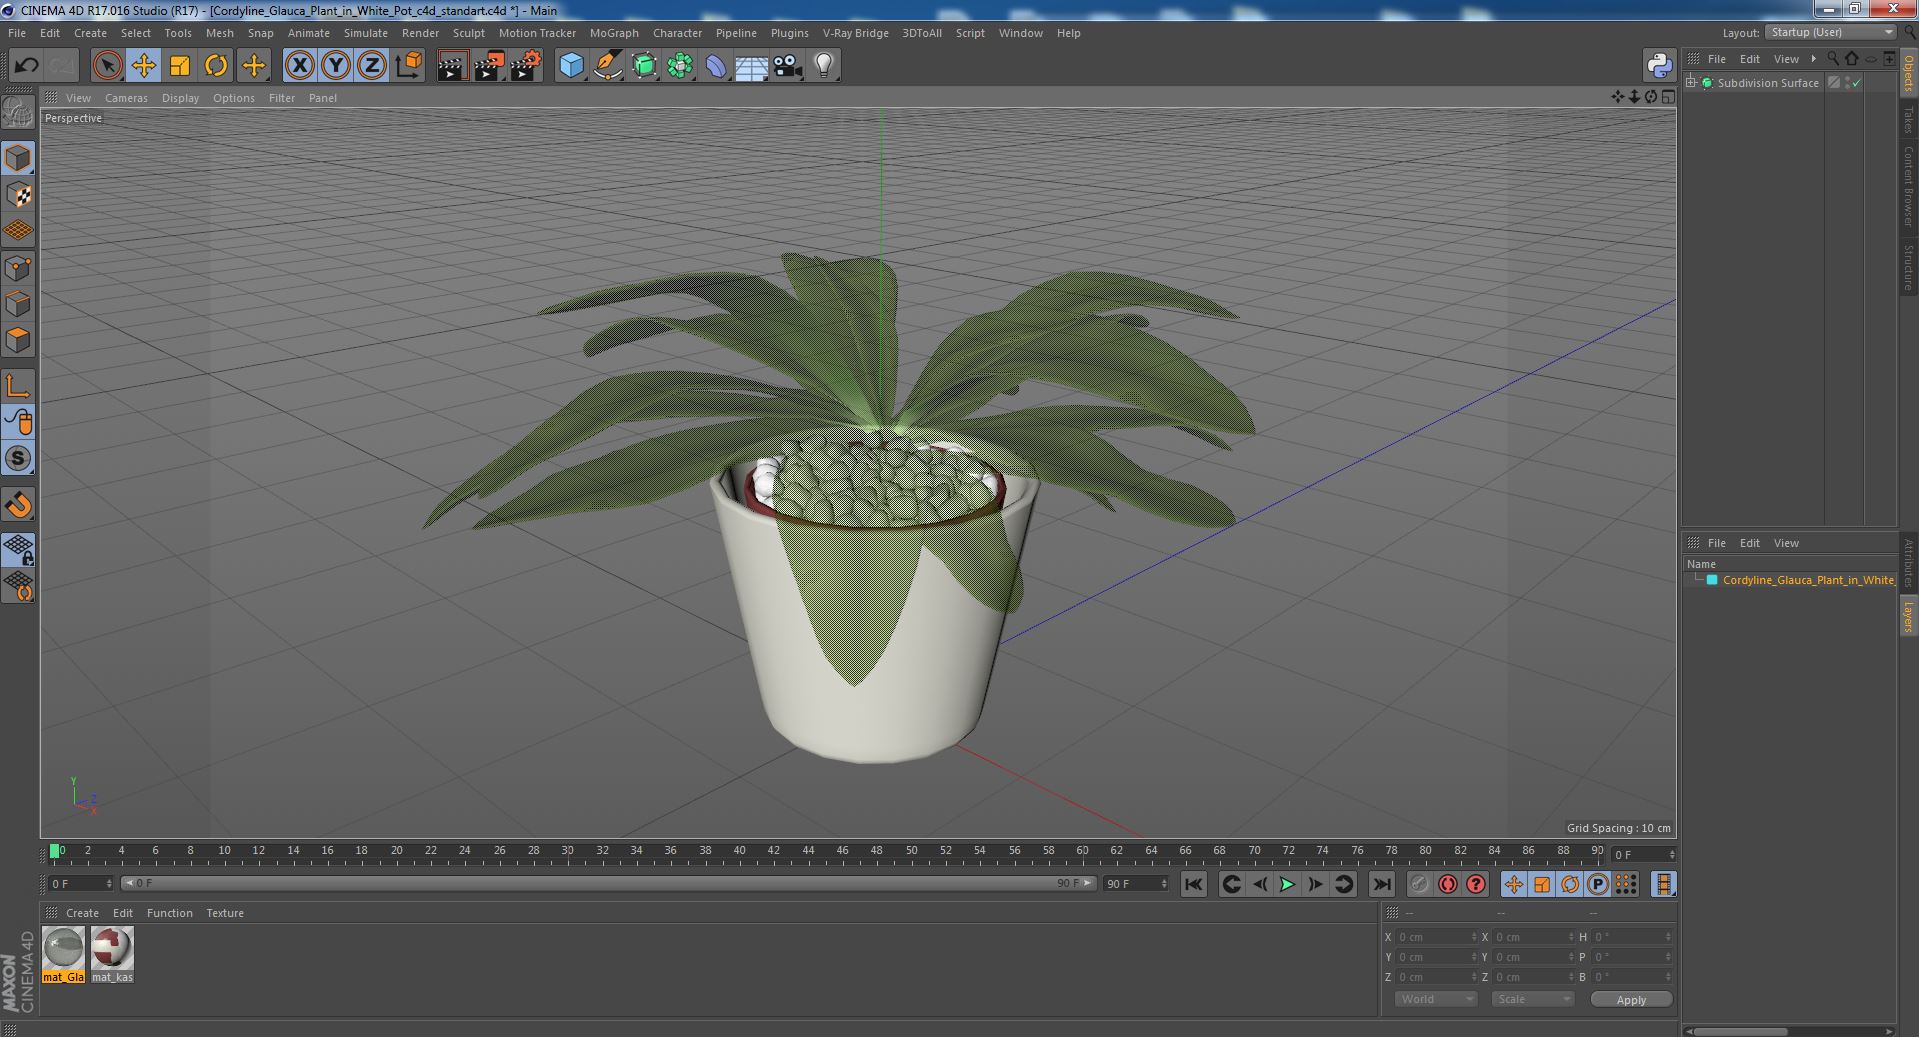1919x1037 pixels.
Task: Open V-Ray Bridge menu
Action: (855, 33)
